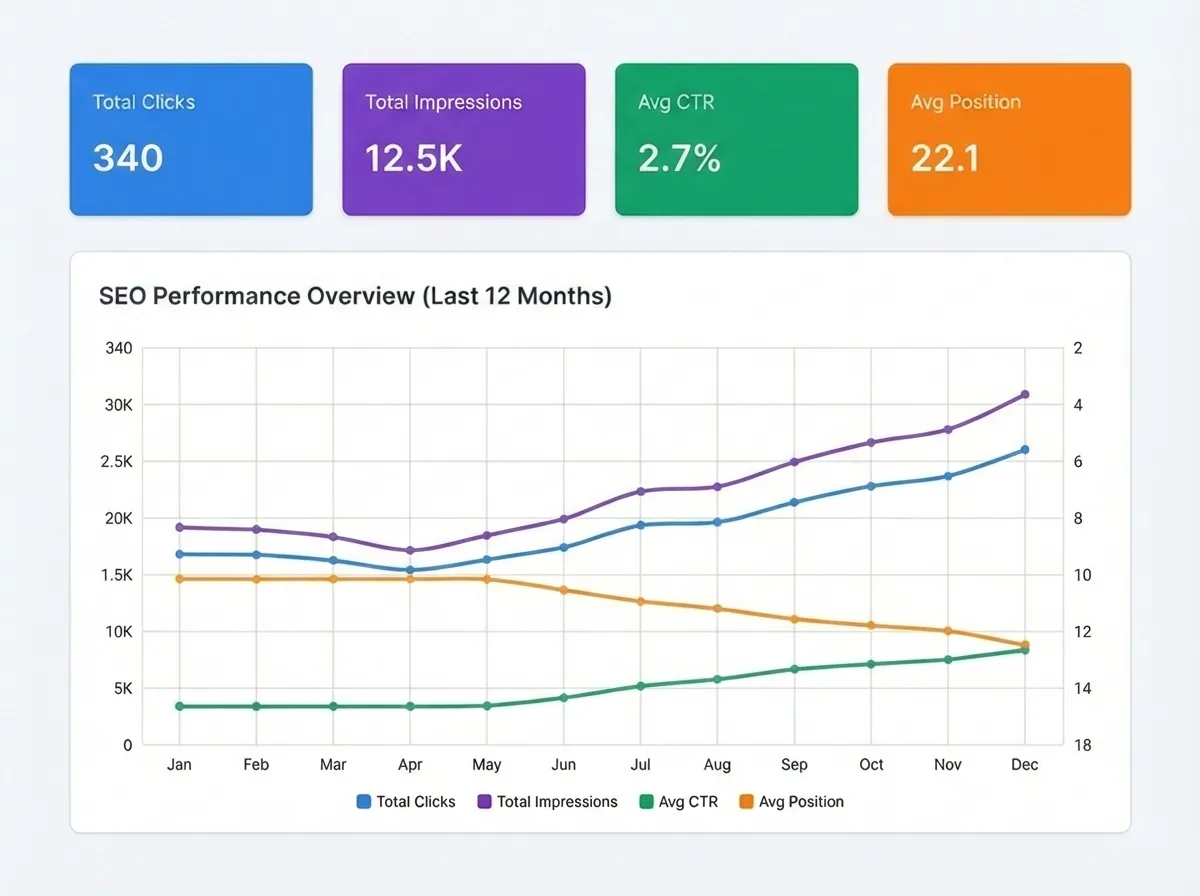Select the April Total Impressions data point
Screen dimensions: 1200x896
410,550
